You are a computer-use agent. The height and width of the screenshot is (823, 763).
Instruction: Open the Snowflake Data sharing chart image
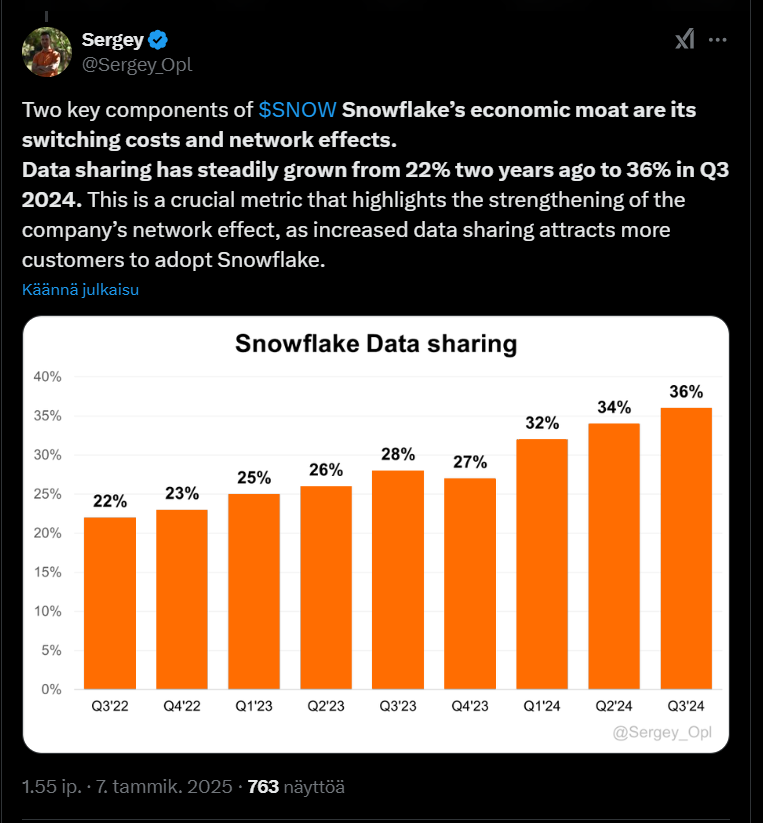pyautogui.click(x=376, y=534)
